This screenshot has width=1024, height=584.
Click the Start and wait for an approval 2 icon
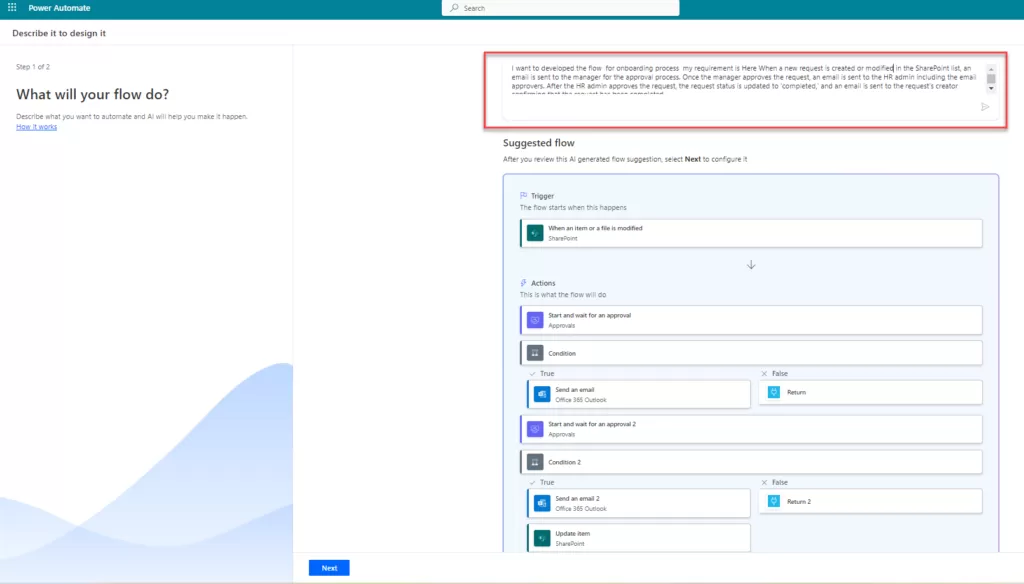(x=535, y=429)
